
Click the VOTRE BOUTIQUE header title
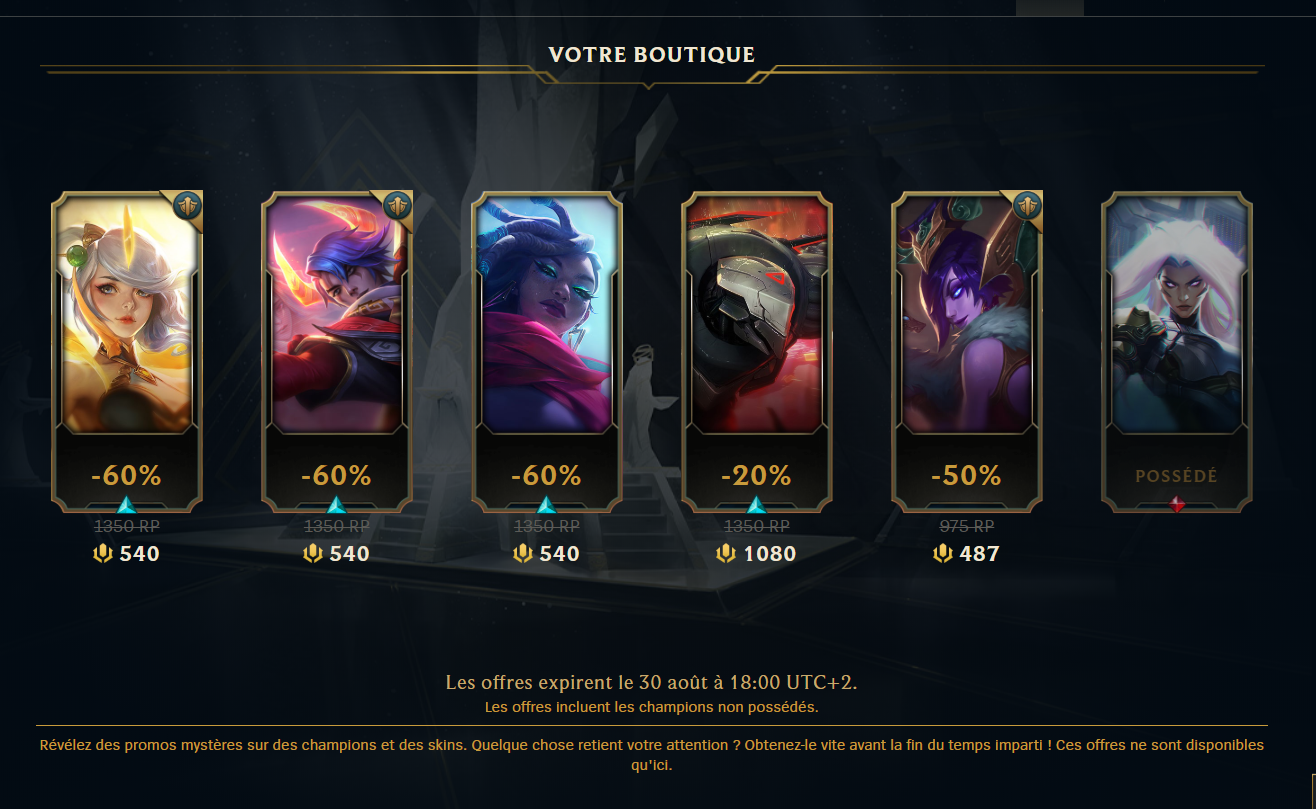coord(652,54)
